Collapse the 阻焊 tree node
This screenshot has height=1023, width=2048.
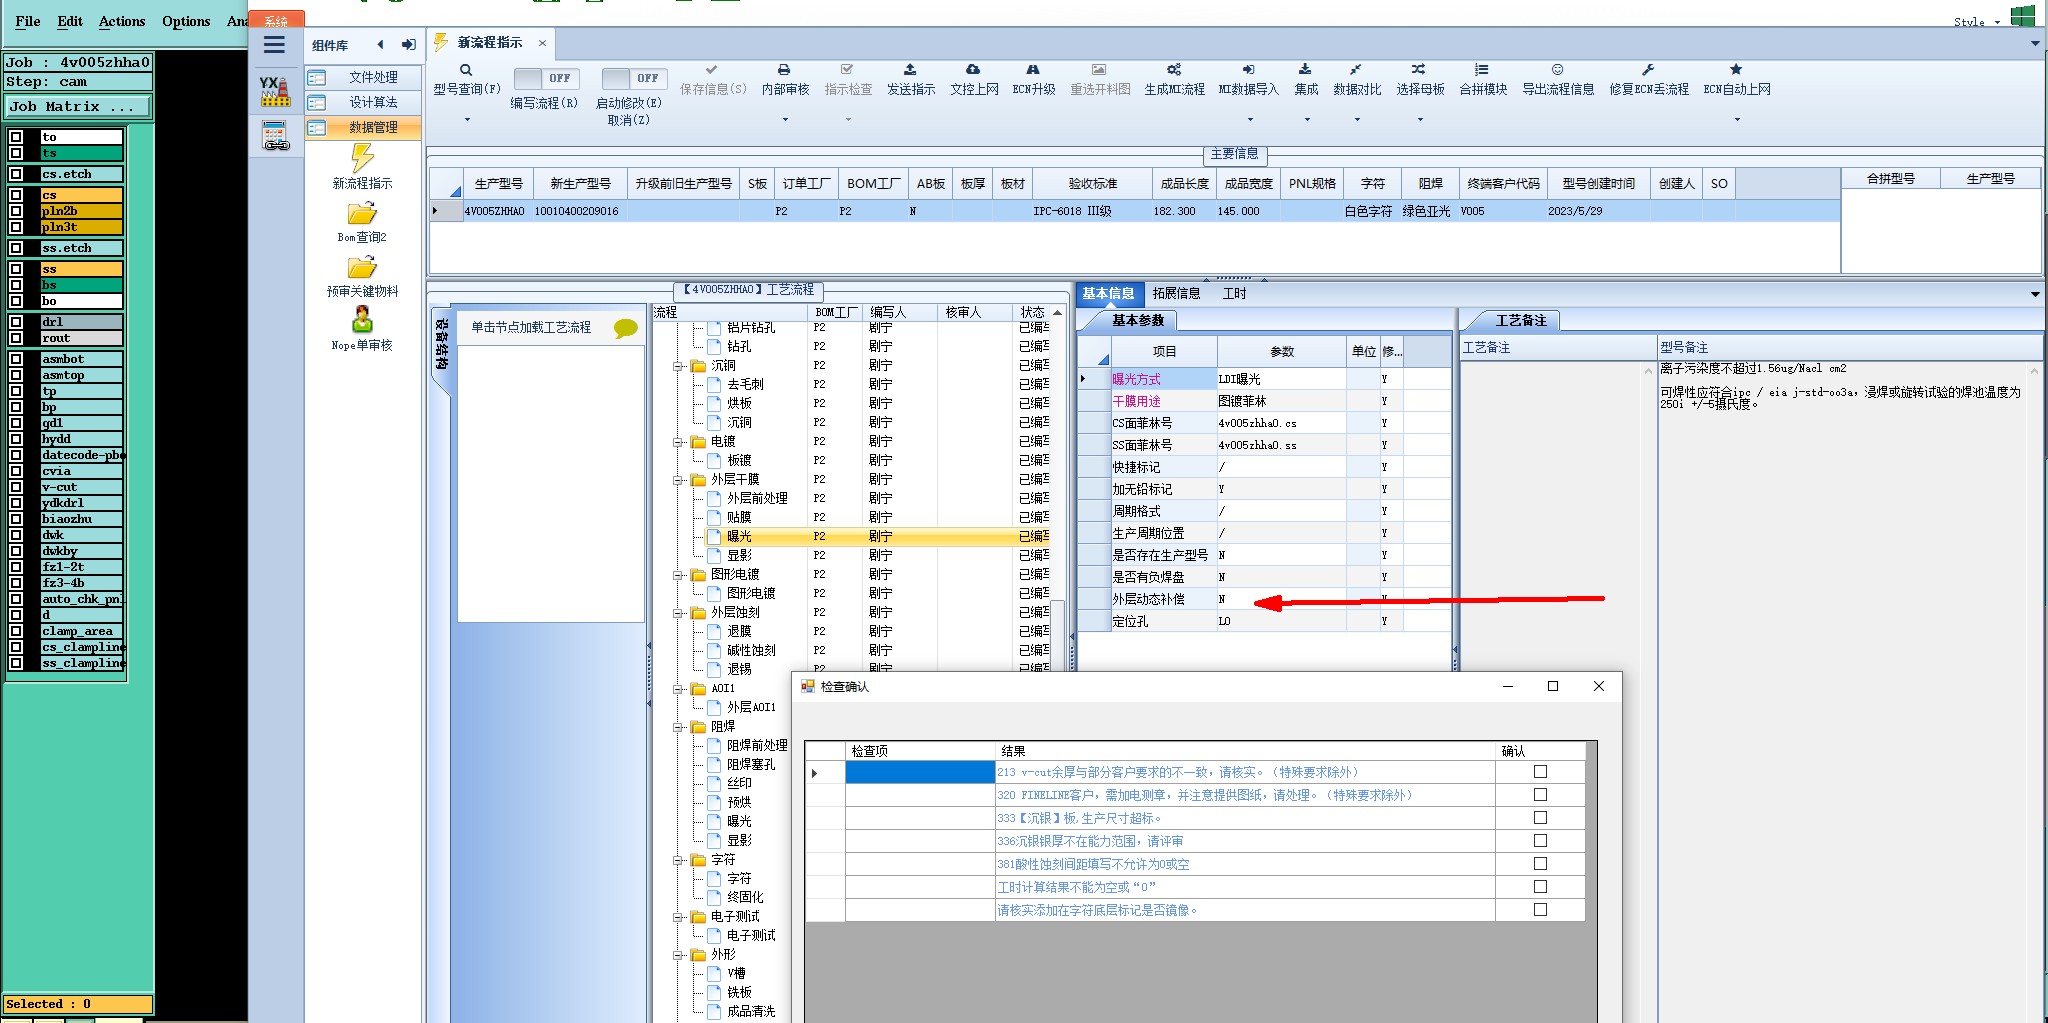tap(678, 727)
